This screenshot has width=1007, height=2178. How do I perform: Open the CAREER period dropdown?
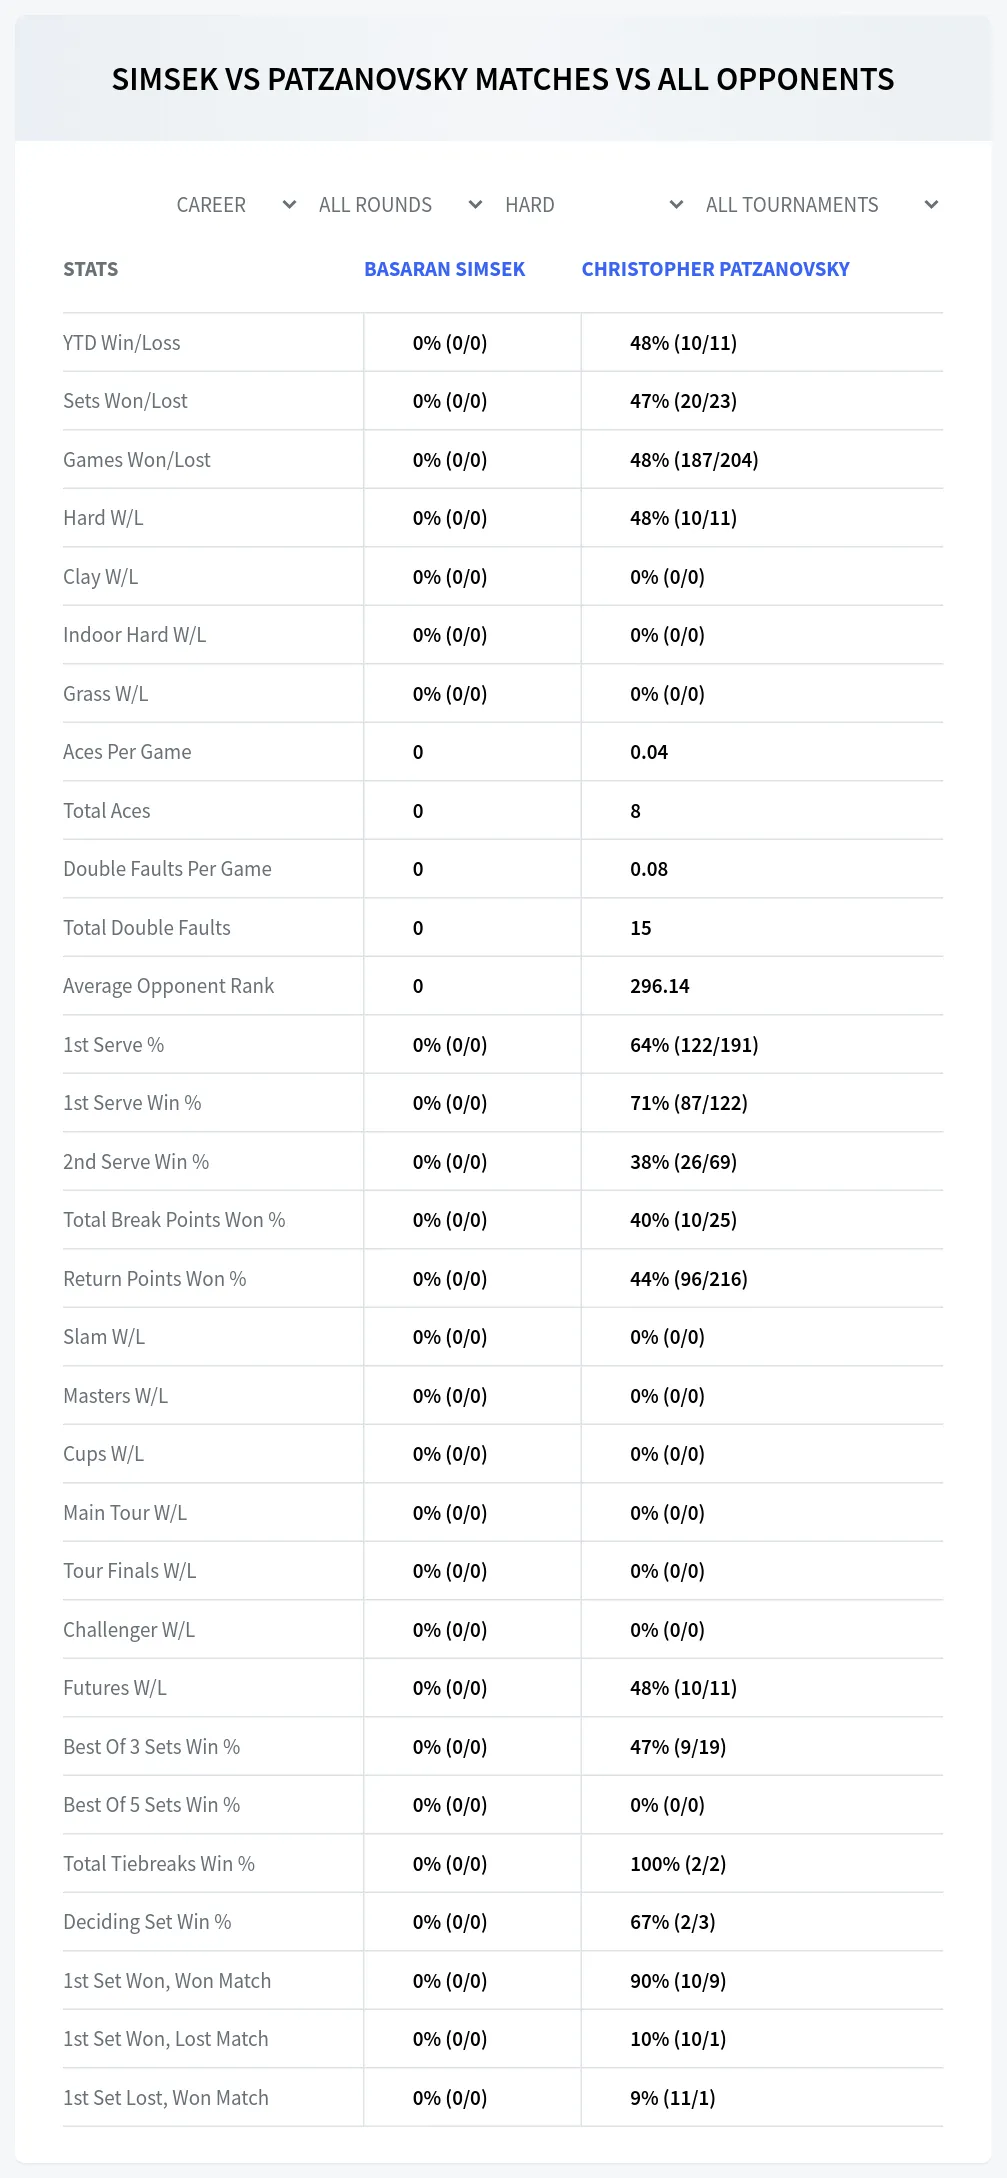click(x=235, y=205)
